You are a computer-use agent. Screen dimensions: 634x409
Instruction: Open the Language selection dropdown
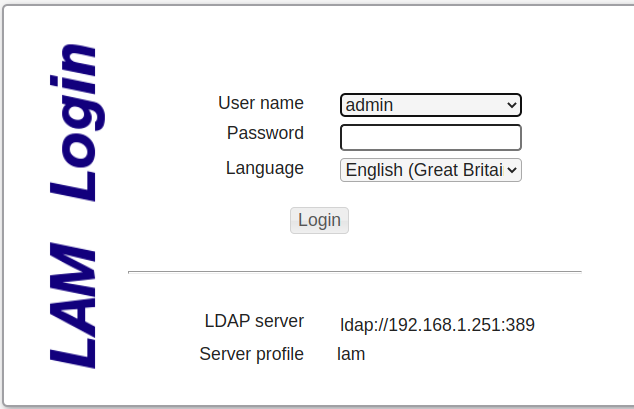[x=430, y=170]
